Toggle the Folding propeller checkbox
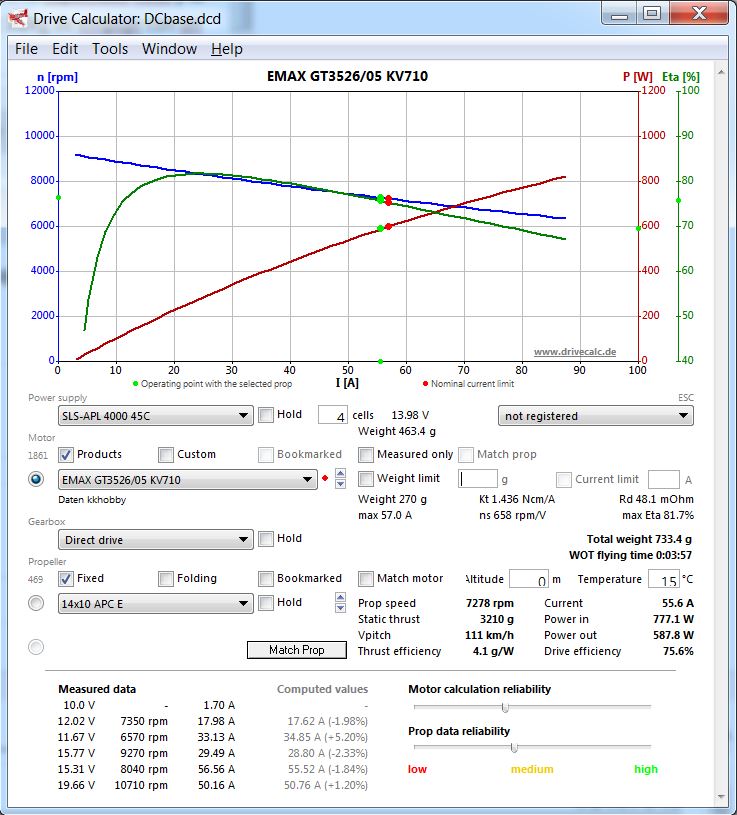The image size is (737, 815). point(166,579)
